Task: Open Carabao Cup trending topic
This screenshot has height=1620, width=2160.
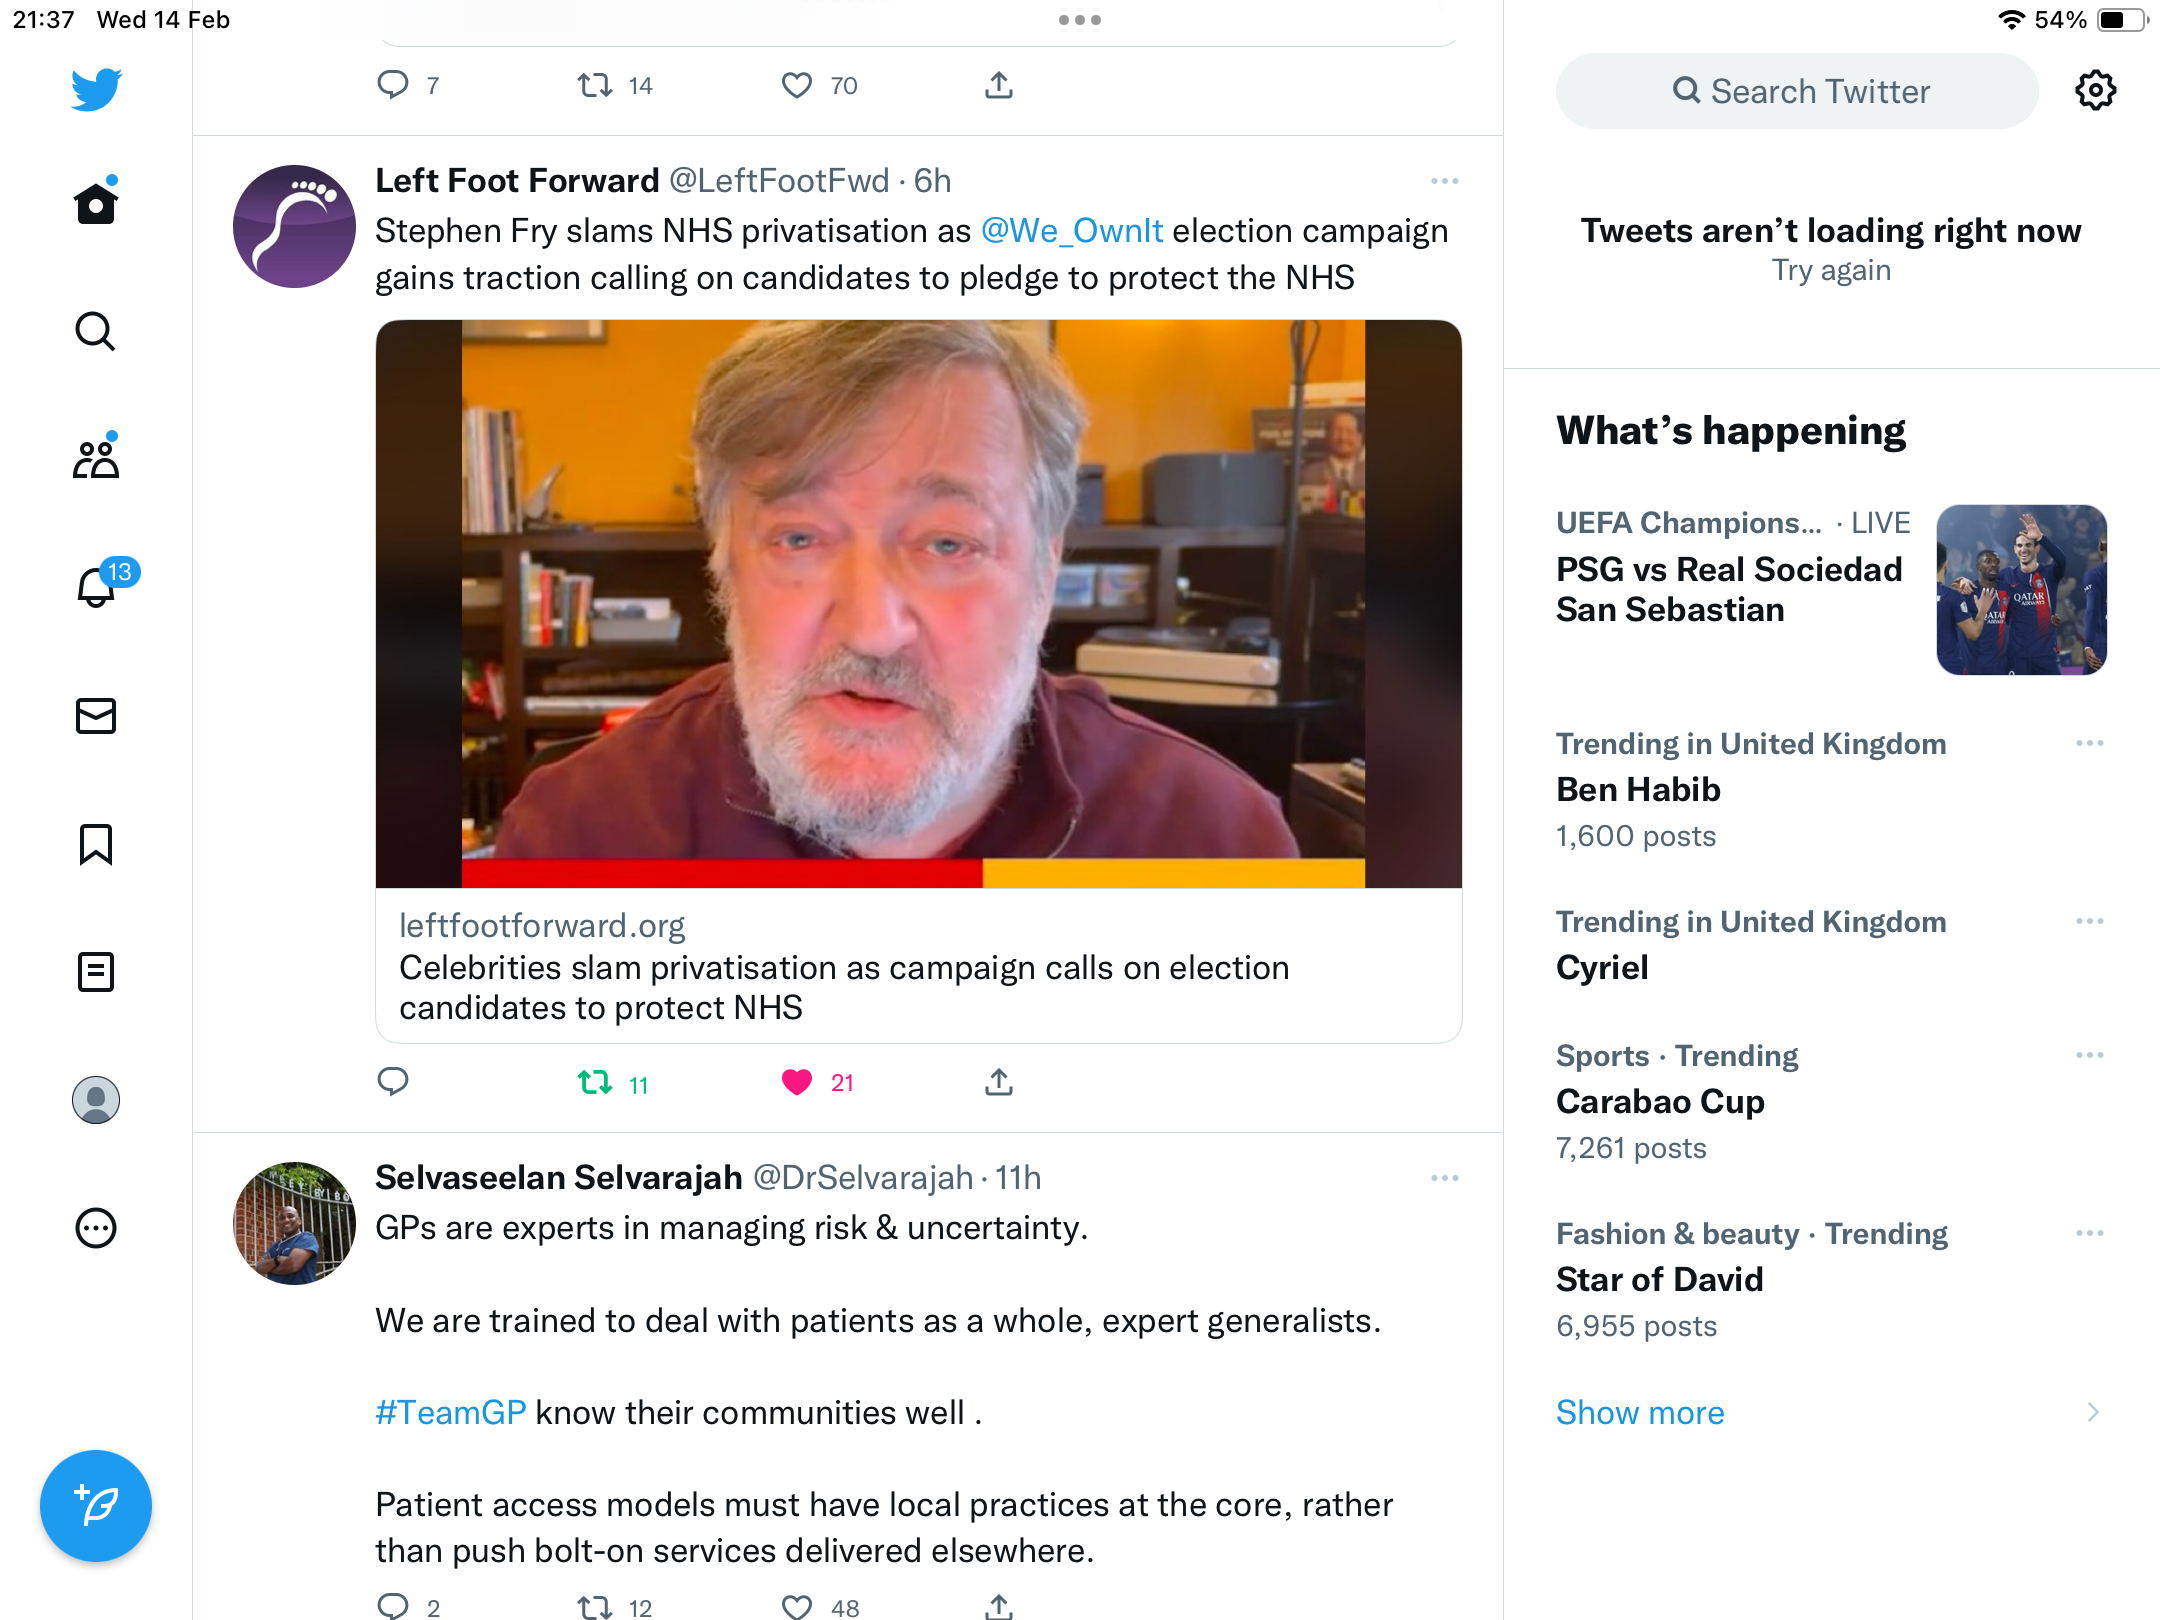Action: tap(1660, 1101)
